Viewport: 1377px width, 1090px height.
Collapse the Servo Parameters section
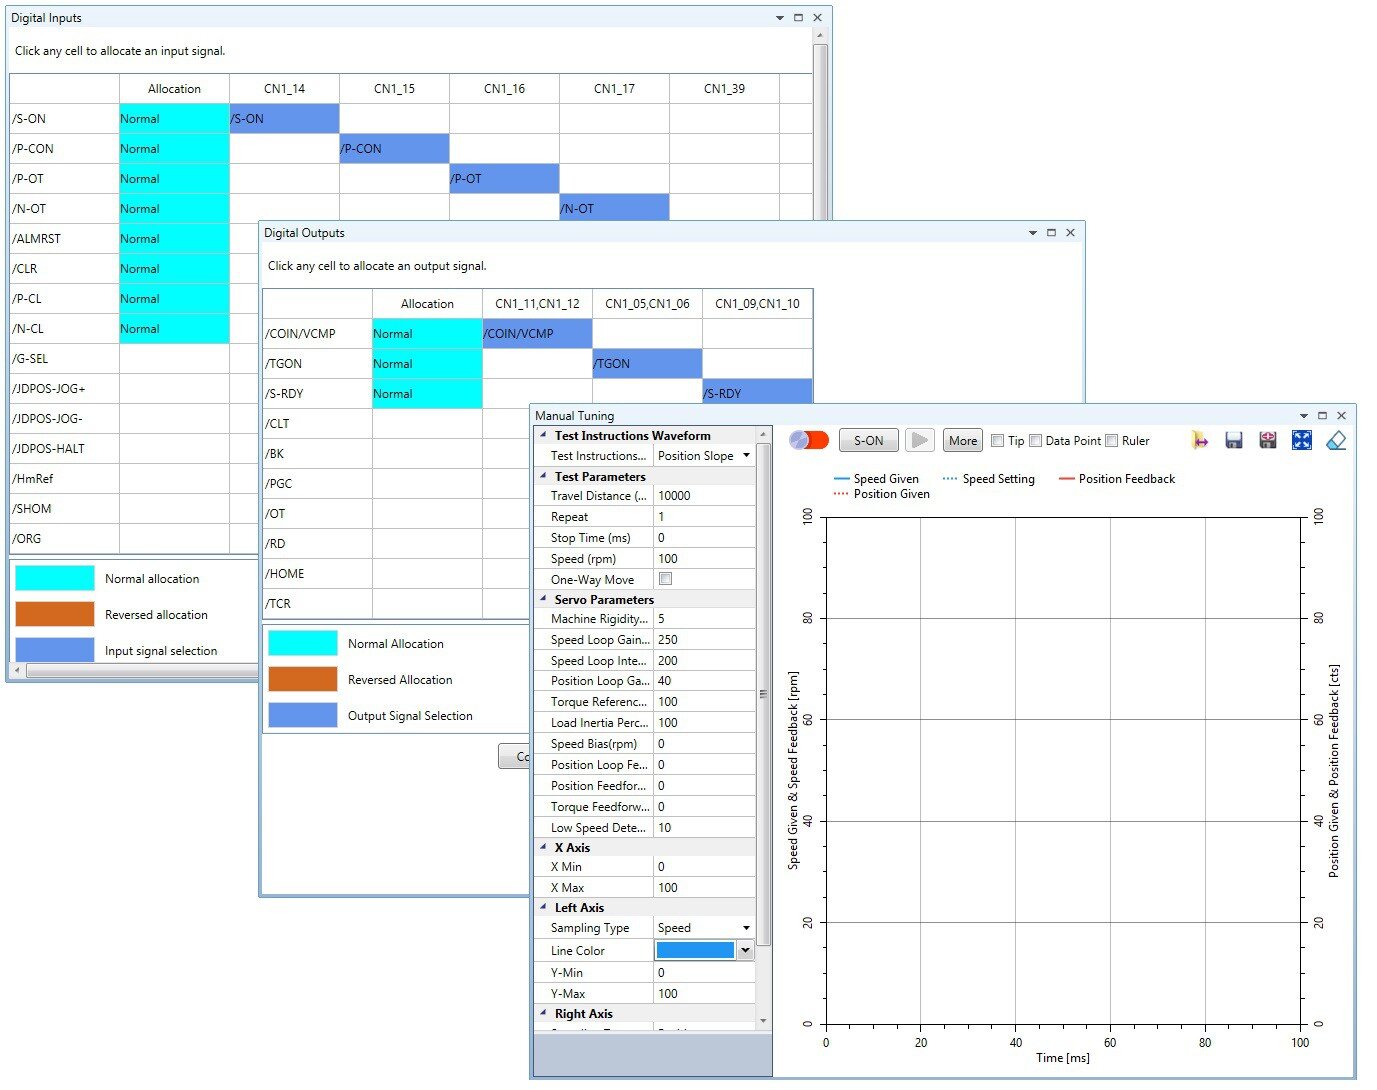point(543,599)
